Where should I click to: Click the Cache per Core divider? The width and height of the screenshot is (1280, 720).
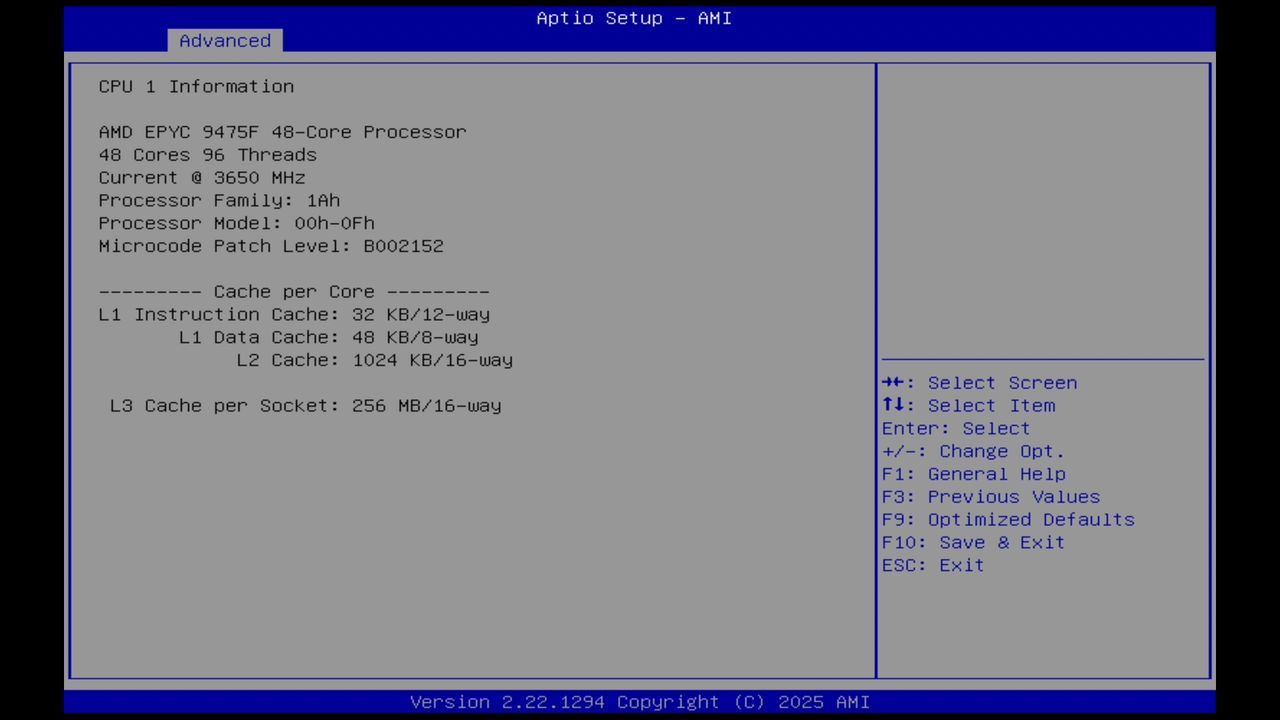pyautogui.click(x=293, y=291)
